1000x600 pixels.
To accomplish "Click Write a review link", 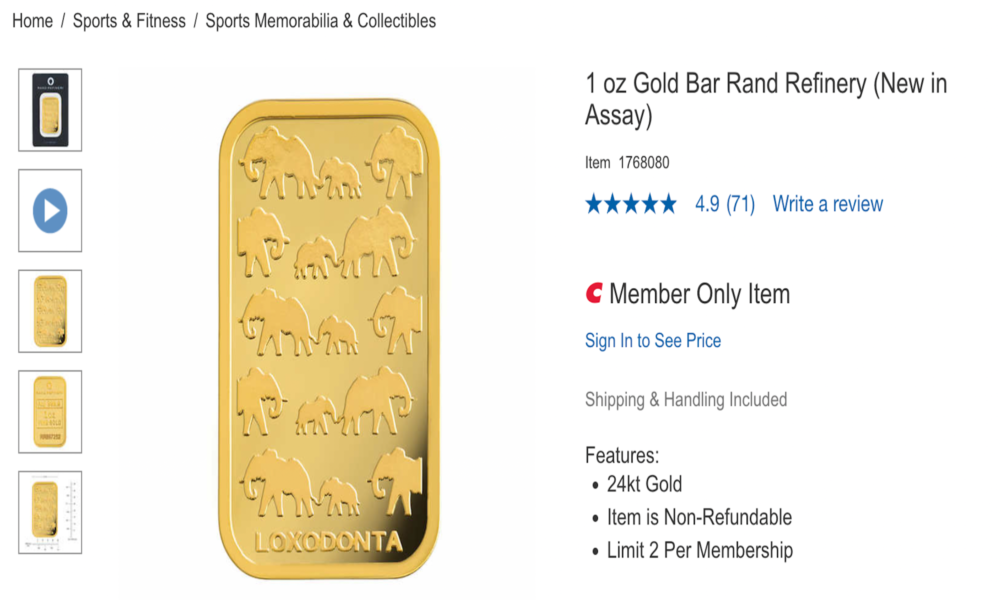I will click(828, 205).
